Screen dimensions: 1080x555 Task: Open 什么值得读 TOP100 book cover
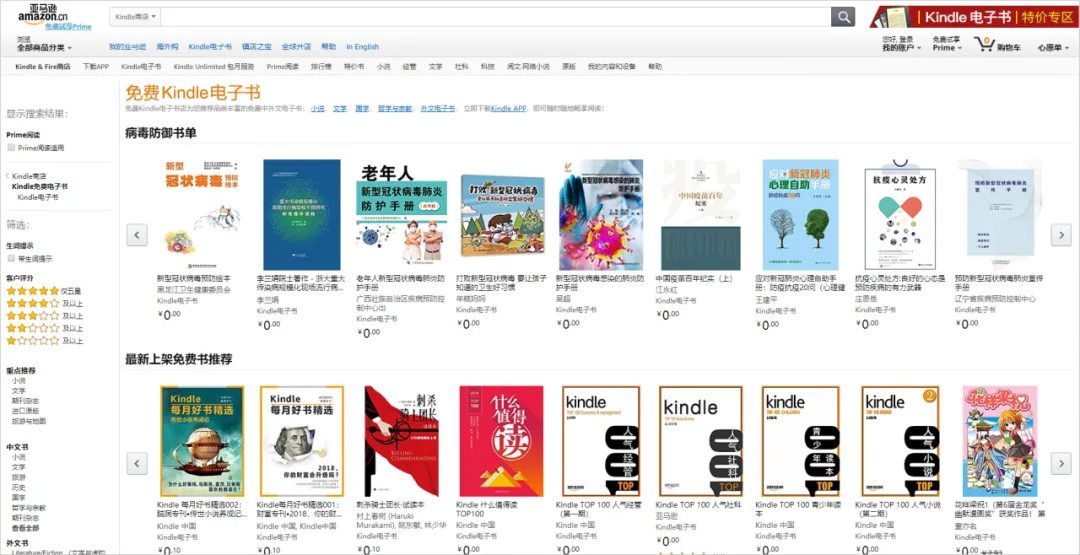(x=501, y=441)
